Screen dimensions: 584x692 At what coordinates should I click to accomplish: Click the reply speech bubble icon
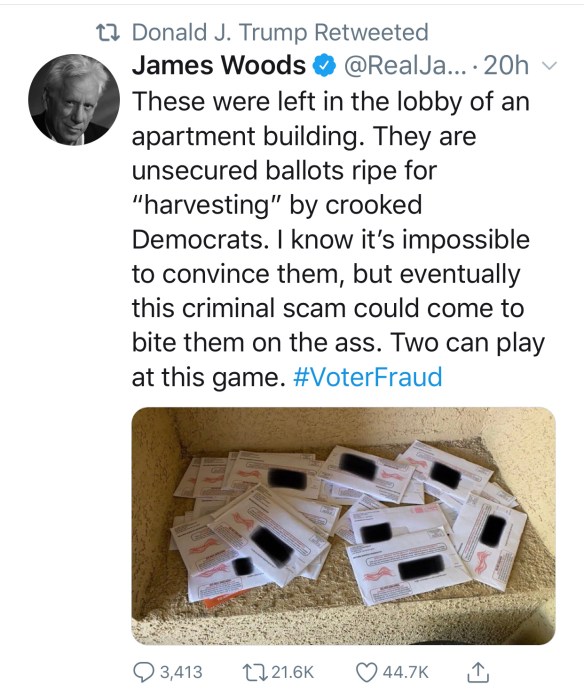click(x=143, y=672)
